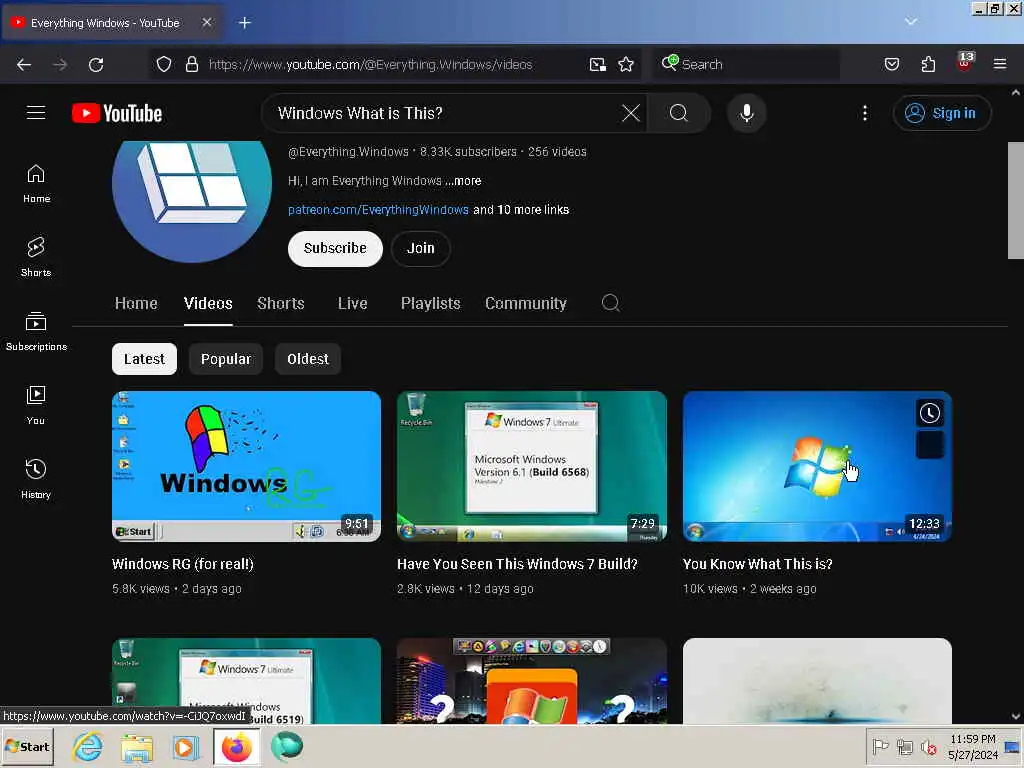Image resolution: width=1024 pixels, height=768 pixels.
Task: Open the Firefox application menu
Action: [x=1000, y=64]
